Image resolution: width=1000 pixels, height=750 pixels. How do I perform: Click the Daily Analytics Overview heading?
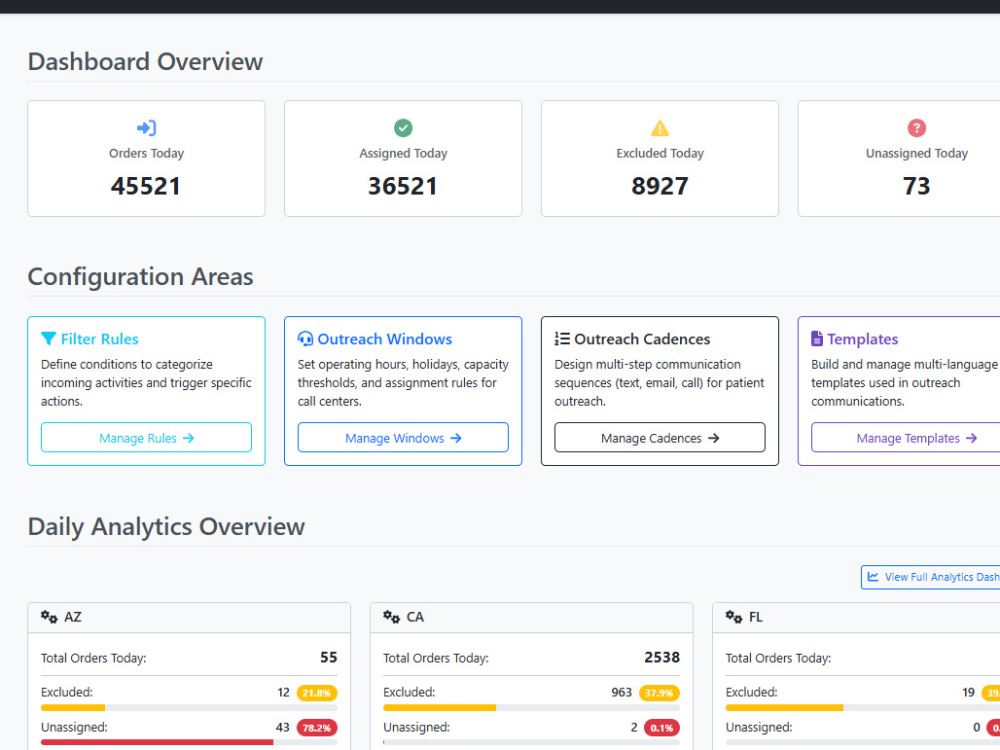166,527
